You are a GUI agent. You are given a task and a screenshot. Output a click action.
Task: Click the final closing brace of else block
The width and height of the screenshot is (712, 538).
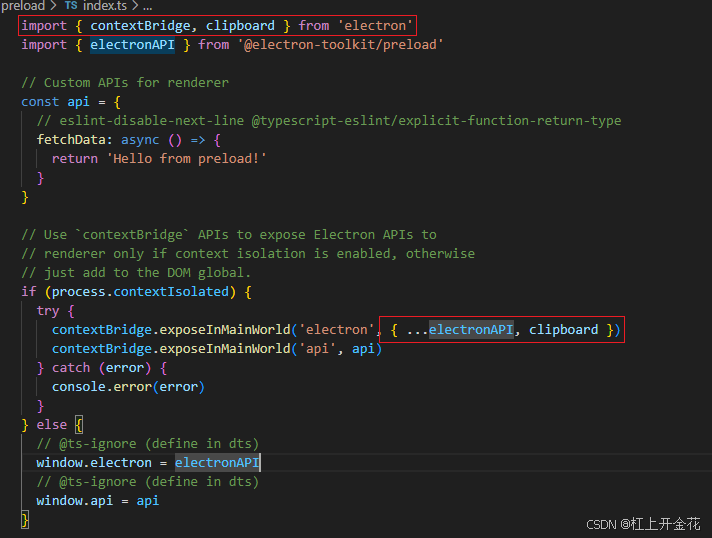(25, 520)
